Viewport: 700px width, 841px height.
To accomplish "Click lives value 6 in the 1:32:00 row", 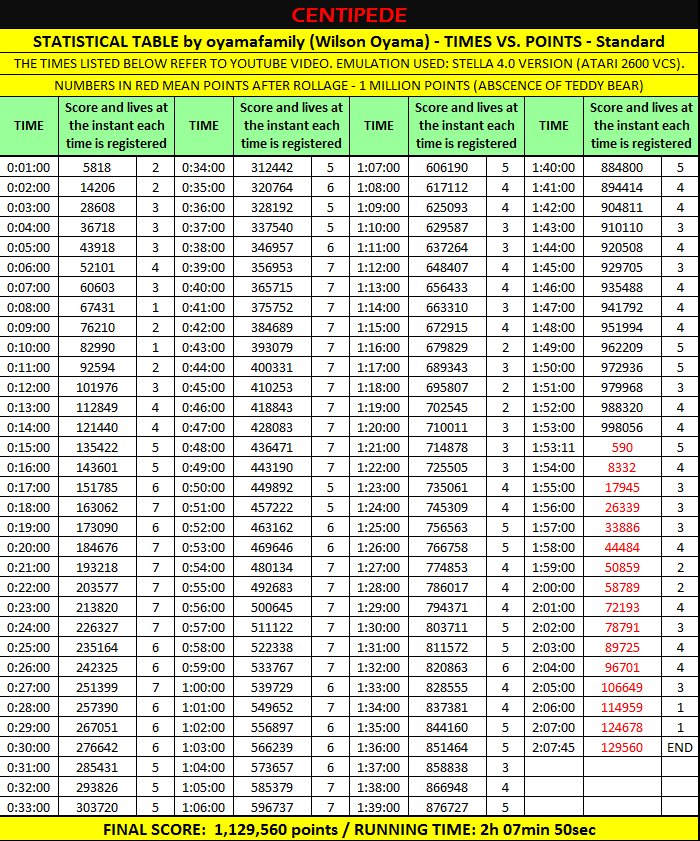I will 505,667.
